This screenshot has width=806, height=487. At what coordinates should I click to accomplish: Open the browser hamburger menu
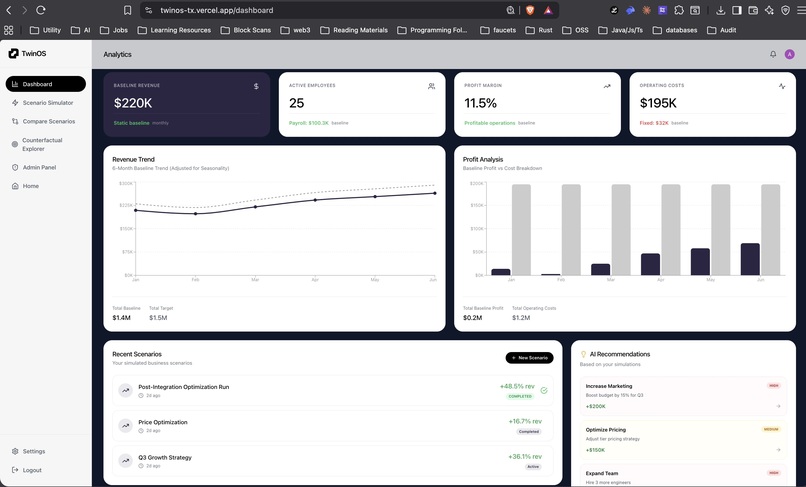tap(801, 10)
